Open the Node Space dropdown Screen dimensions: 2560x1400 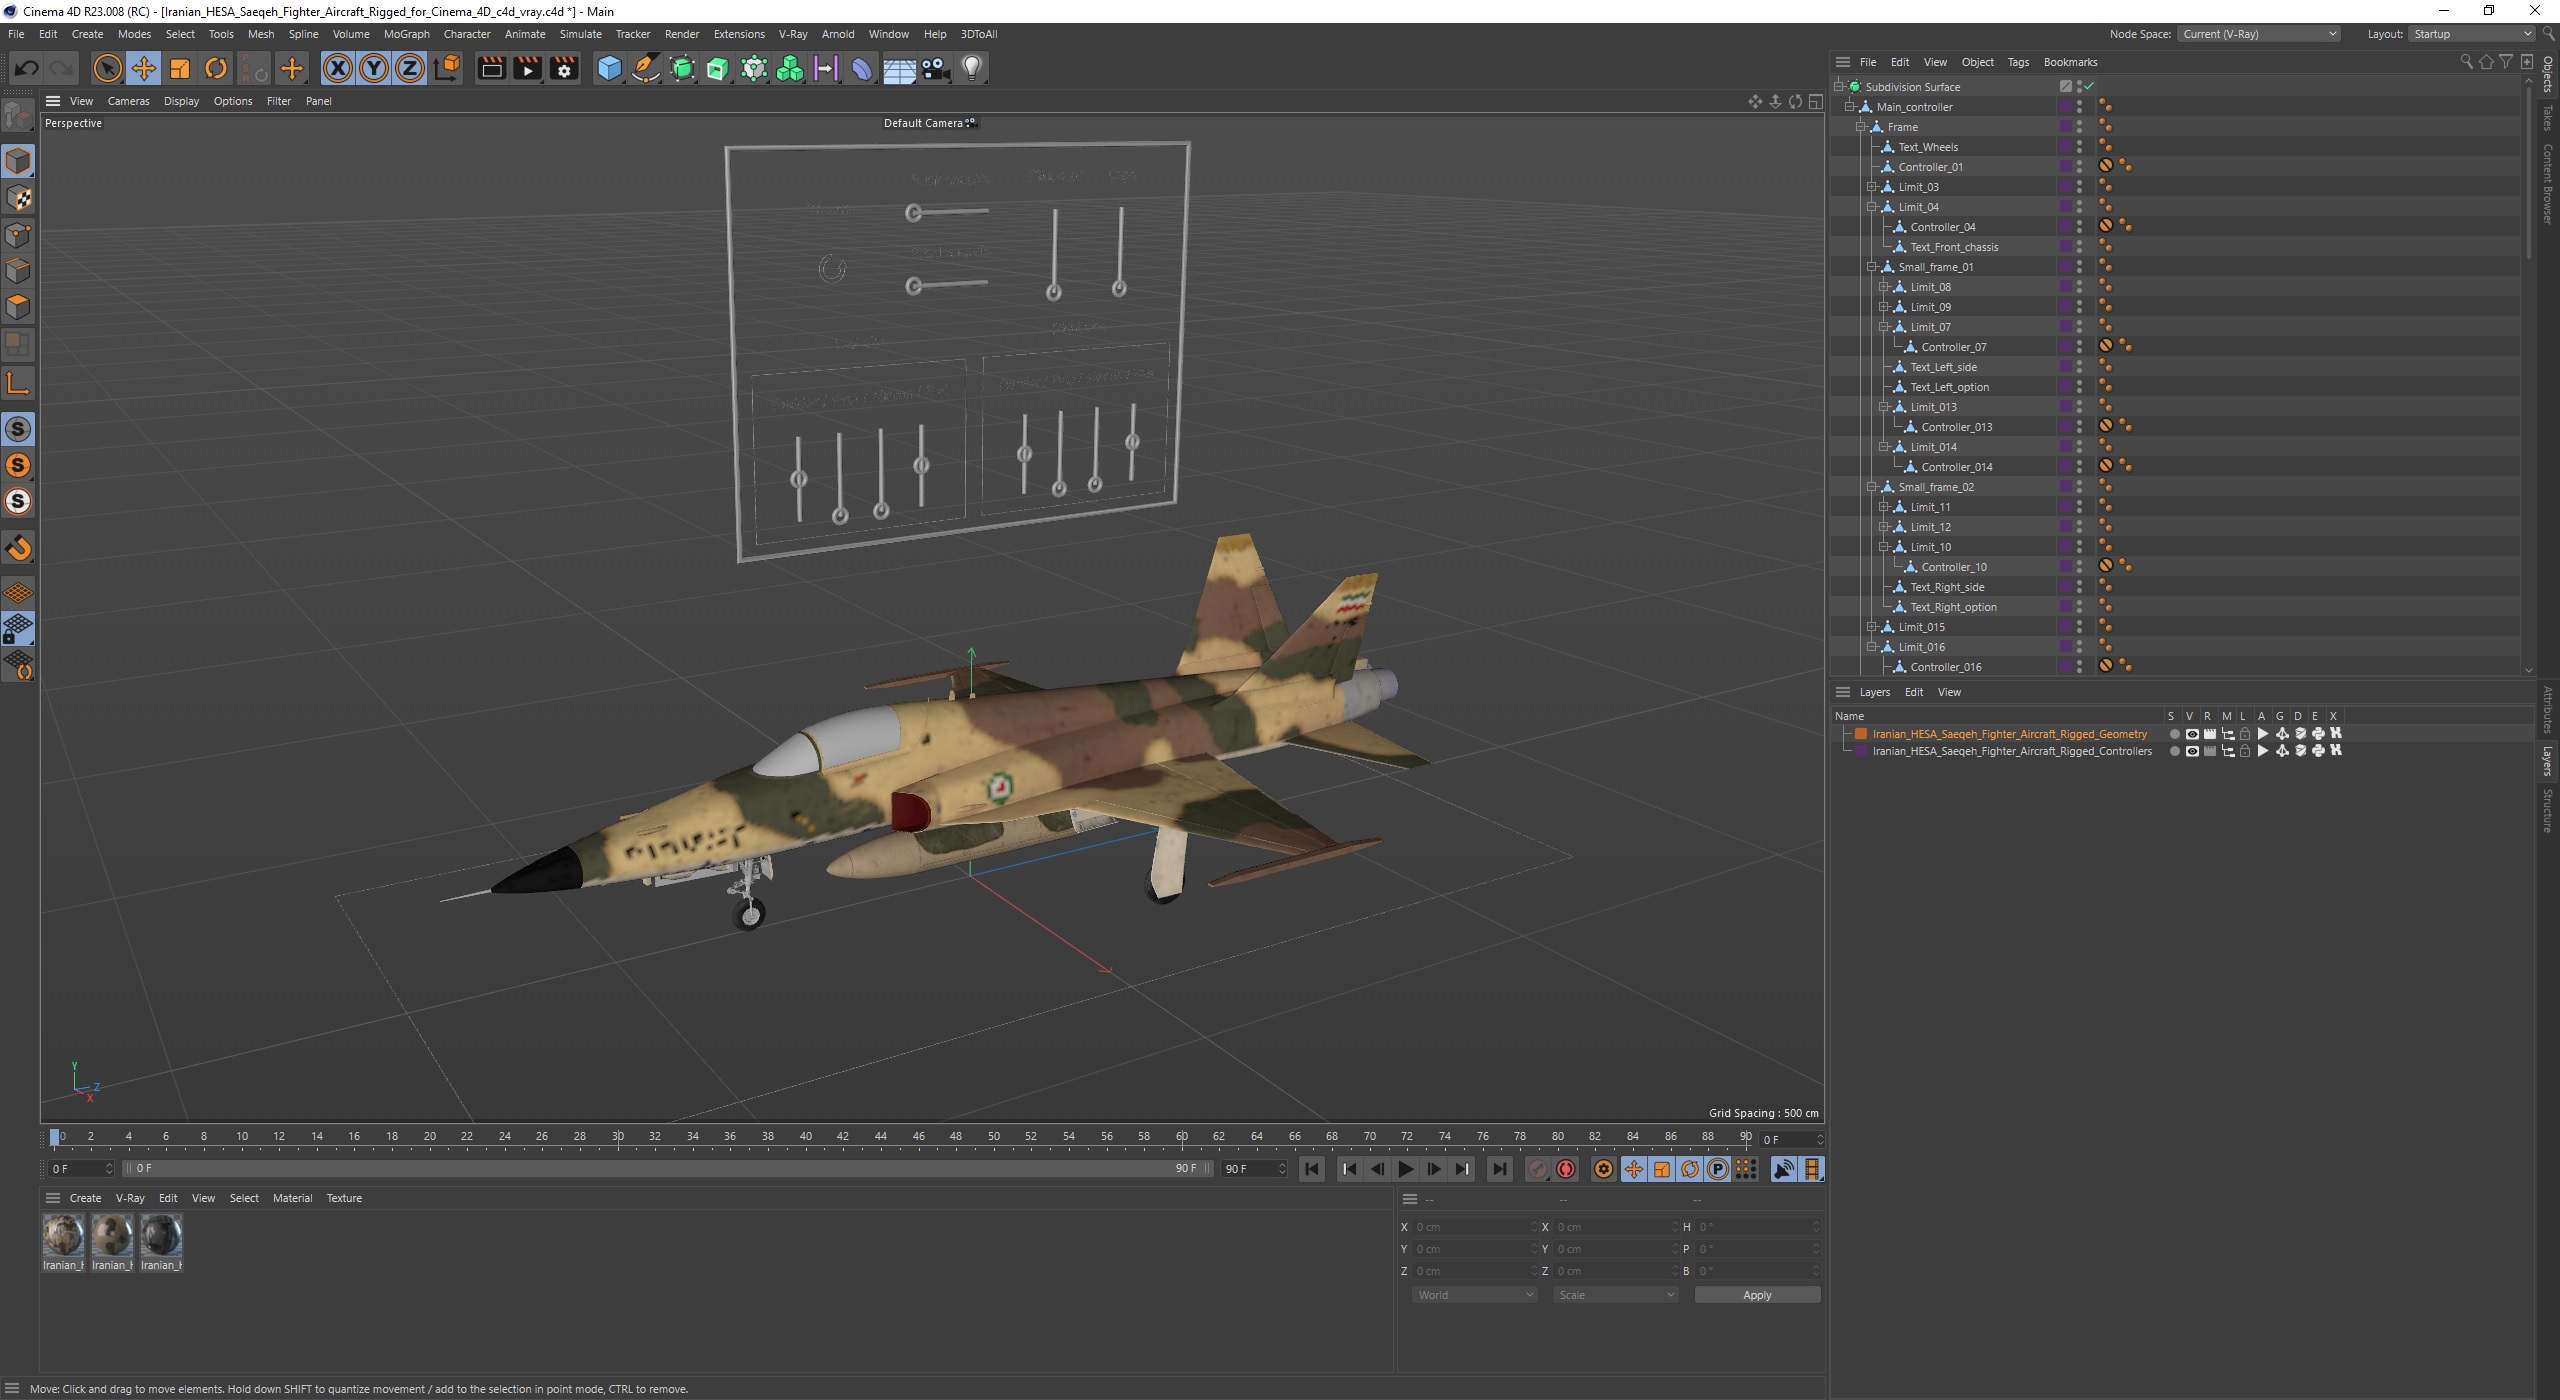pyautogui.click(x=2259, y=34)
